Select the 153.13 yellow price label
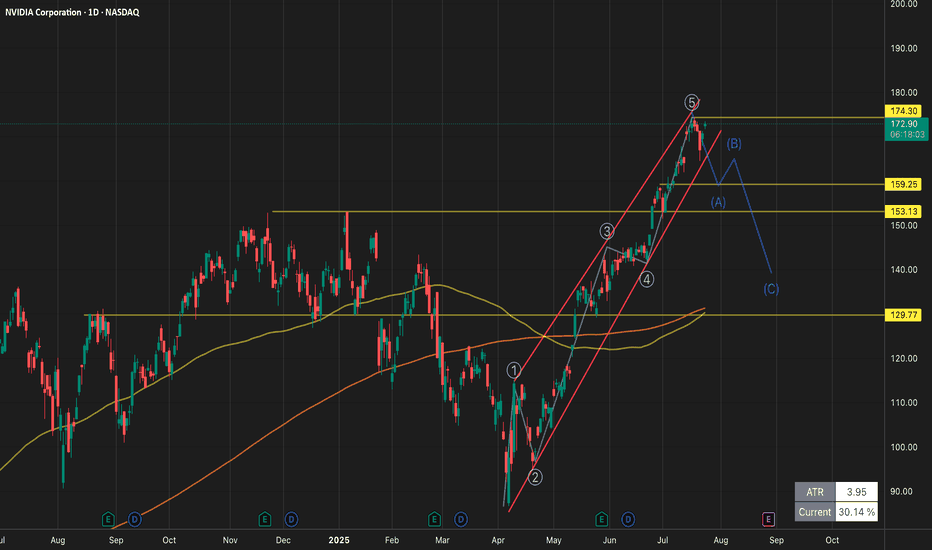This screenshot has height=550, width=932. [x=903, y=211]
